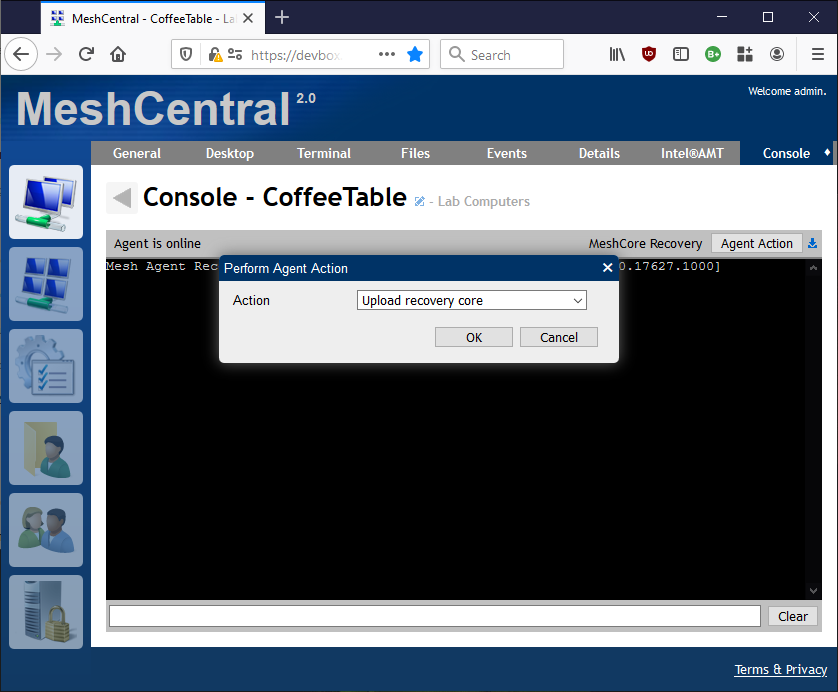Cancel the agent action dialog
Viewport: 838px width, 692px height.
tap(558, 337)
